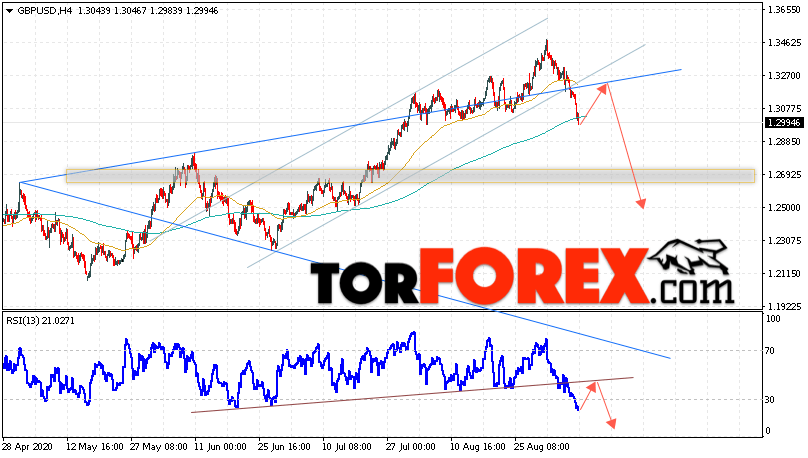Open the chart menu triangle beside GBPUSD
The width and height of the screenshot is (808, 458).
(x=10, y=11)
